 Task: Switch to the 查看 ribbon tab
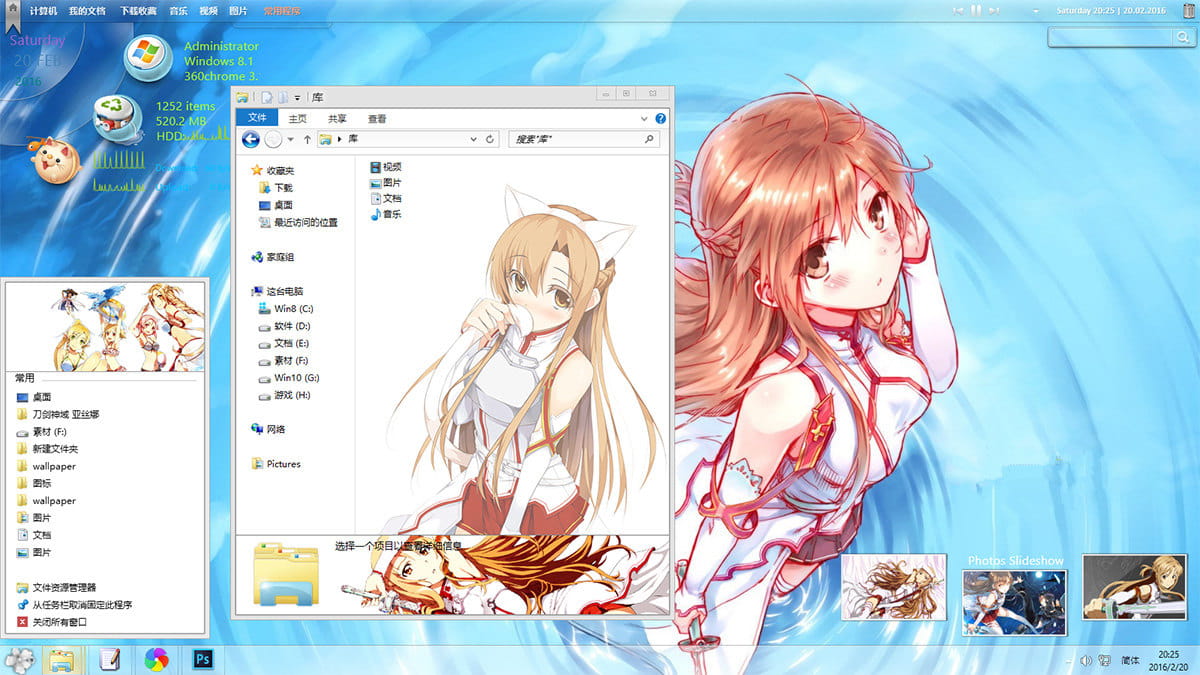(x=375, y=118)
